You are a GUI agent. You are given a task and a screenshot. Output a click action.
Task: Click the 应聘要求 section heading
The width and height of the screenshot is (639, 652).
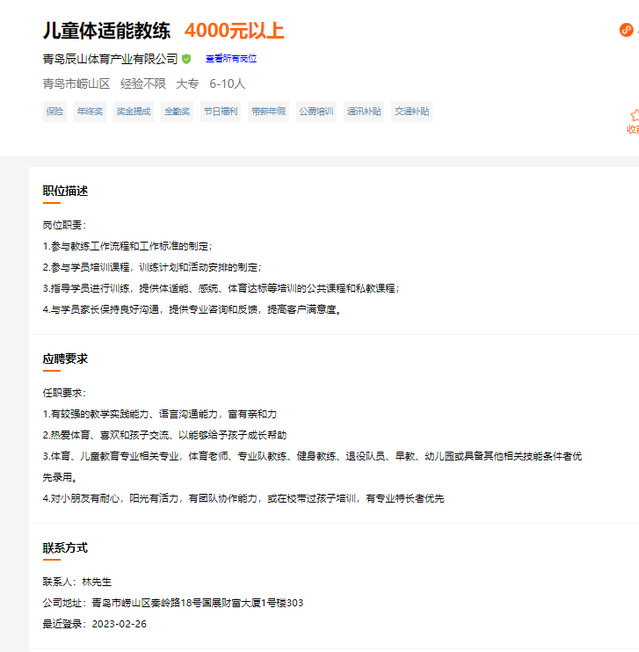click(x=65, y=358)
